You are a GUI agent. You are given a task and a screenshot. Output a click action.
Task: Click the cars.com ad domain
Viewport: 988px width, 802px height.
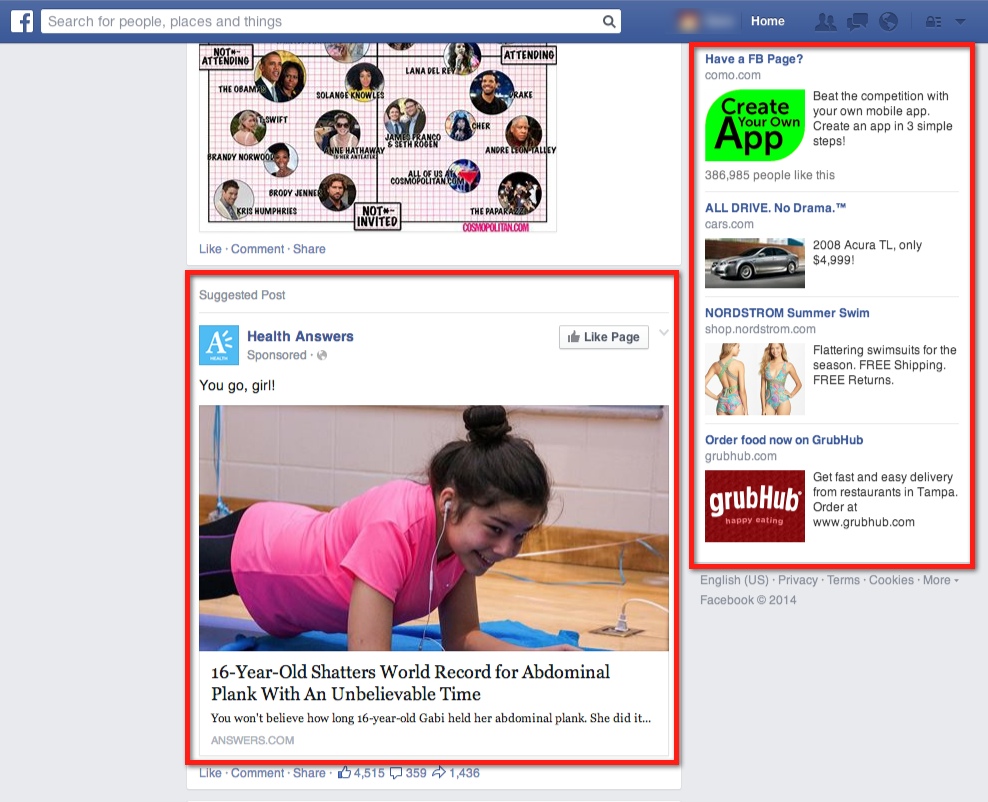point(728,224)
